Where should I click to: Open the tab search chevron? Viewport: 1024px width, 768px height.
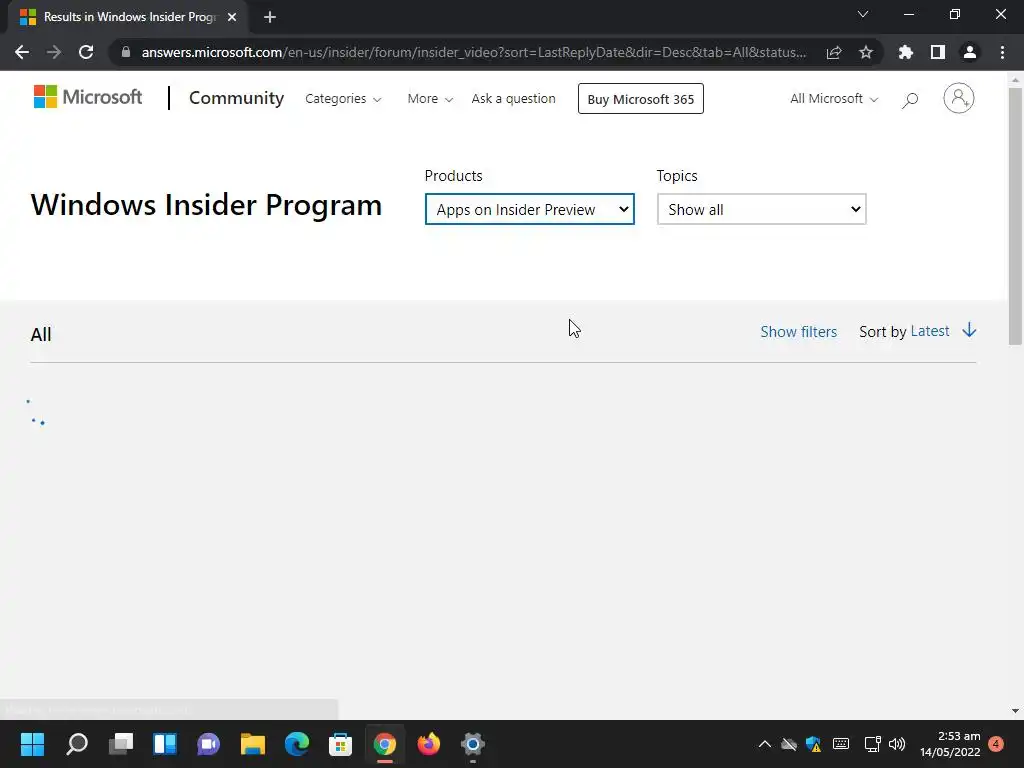coord(863,14)
